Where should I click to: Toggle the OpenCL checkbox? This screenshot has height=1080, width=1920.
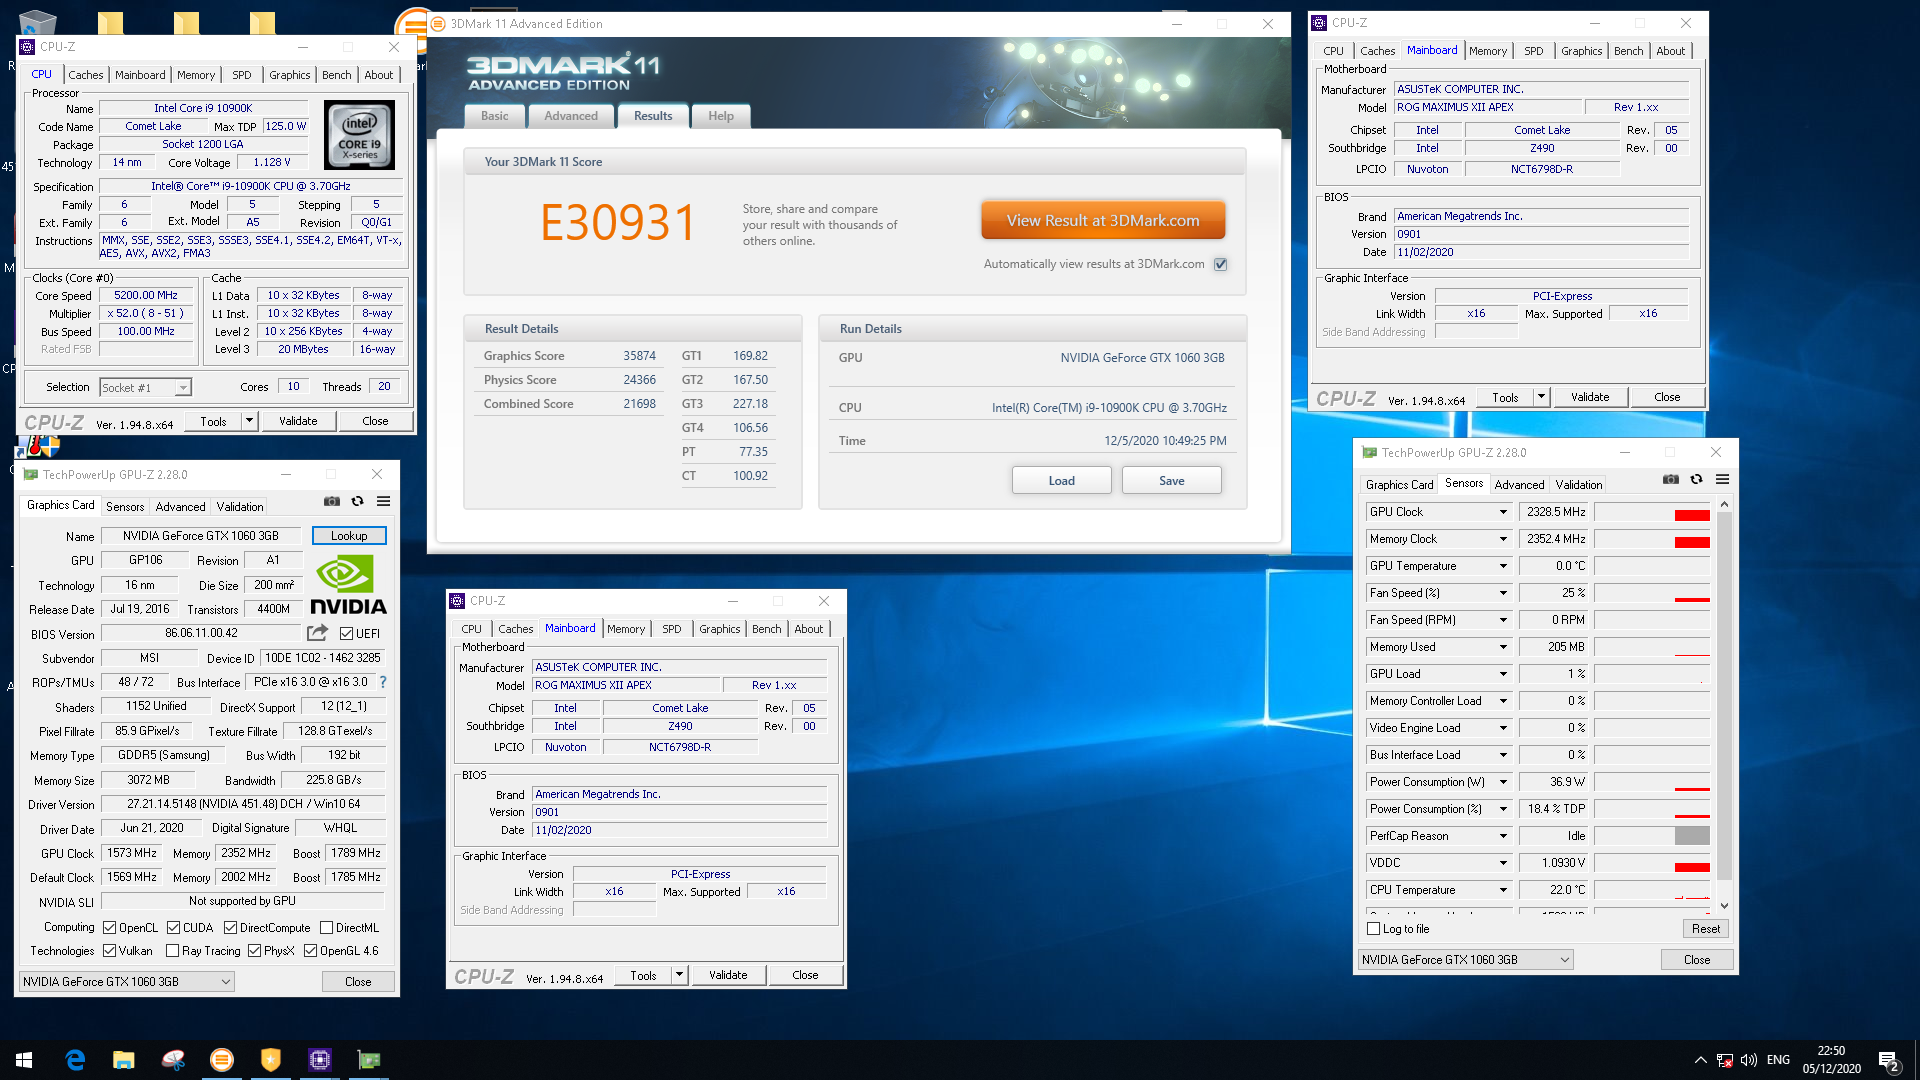[x=110, y=927]
